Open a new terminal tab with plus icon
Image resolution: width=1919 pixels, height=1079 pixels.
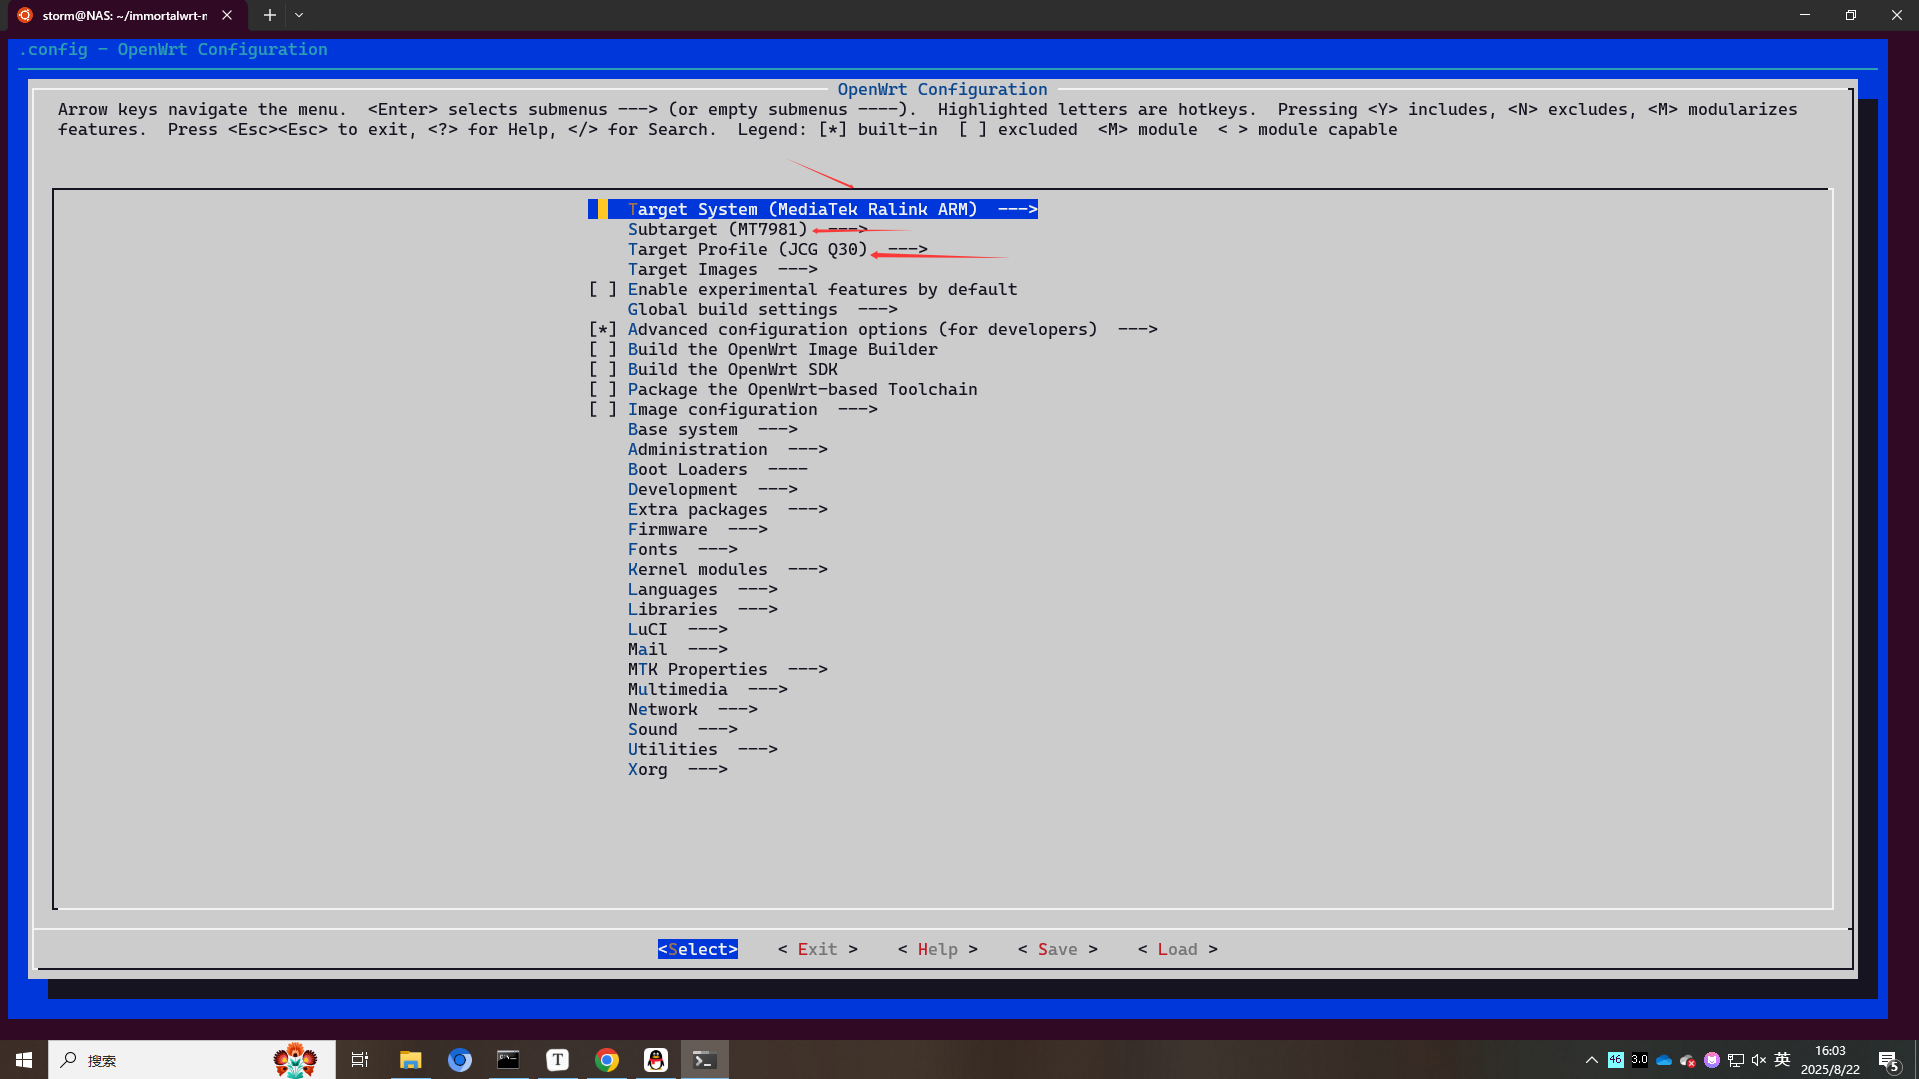pyautogui.click(x=269, y=15)
